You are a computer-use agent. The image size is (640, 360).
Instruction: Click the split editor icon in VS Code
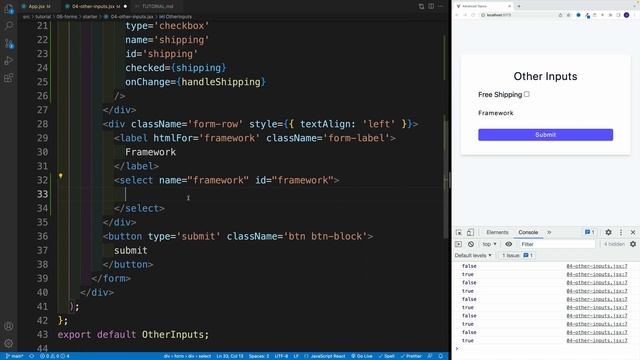(x=431, y=6)
